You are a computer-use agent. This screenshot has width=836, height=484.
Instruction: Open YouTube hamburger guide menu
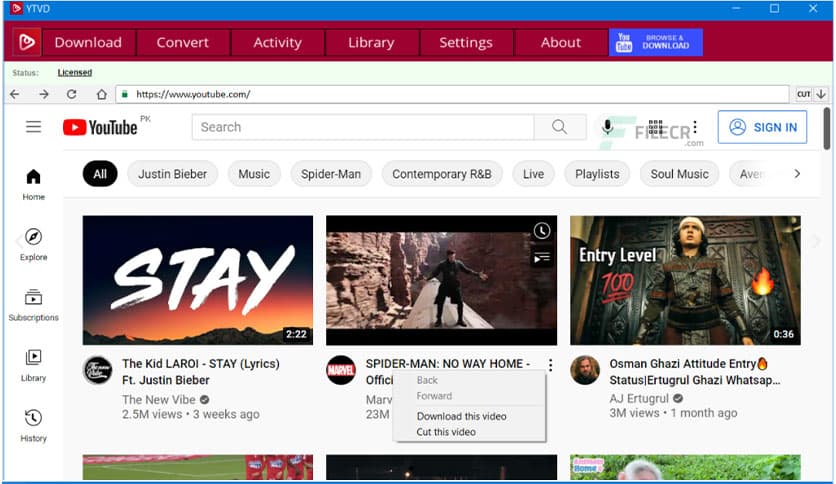point(34,127)
